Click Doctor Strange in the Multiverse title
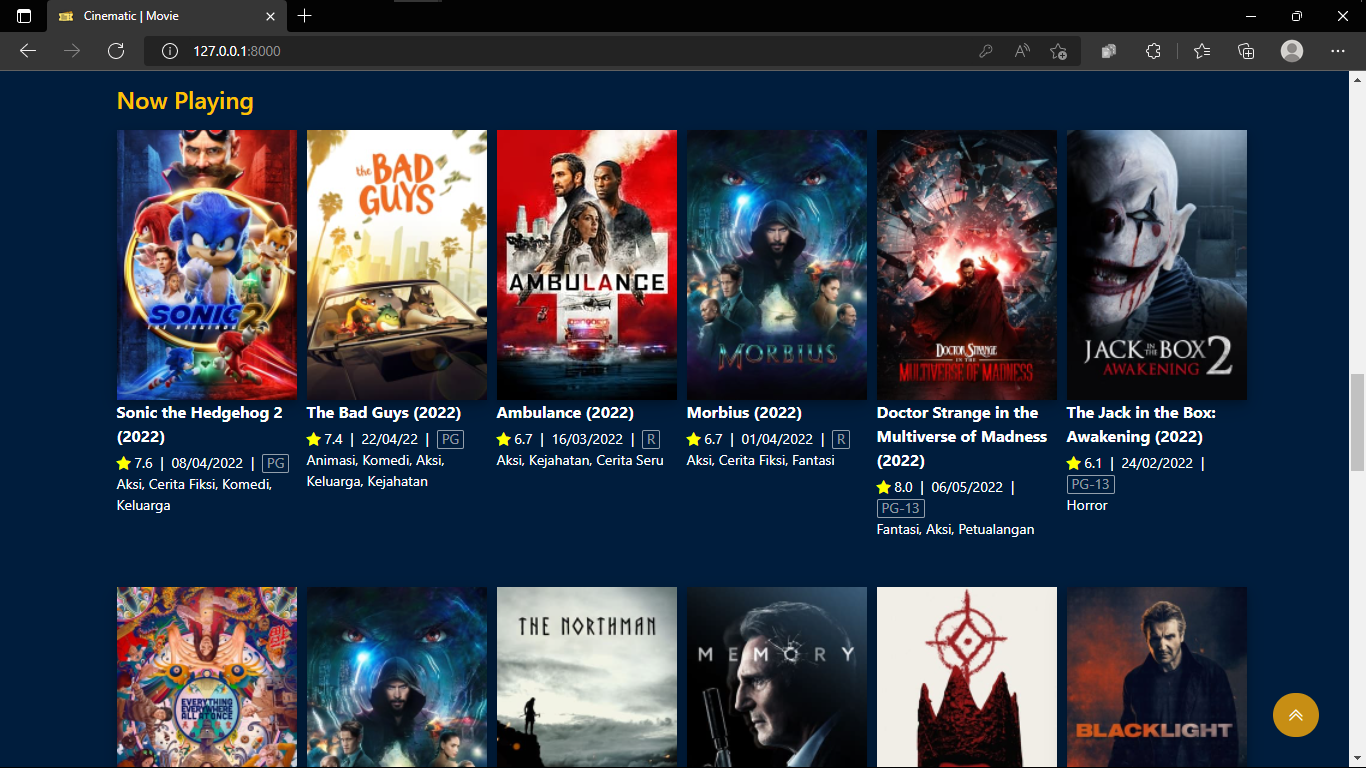 pyautogui.click(x=962, y=437)
